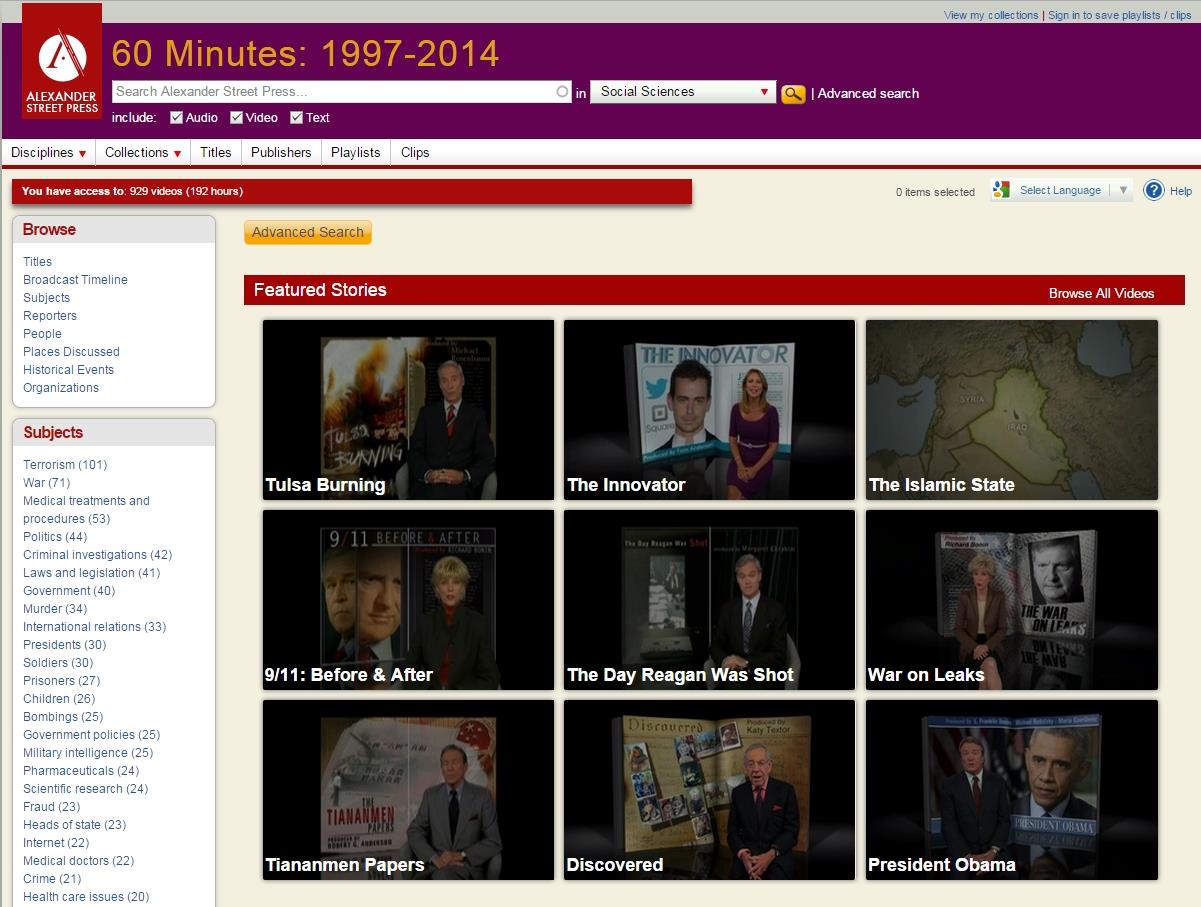Image resolution: width=1201 pixels, height=907 pixels.
Task: Click the Google translate icon
Action: point(1003,190)
